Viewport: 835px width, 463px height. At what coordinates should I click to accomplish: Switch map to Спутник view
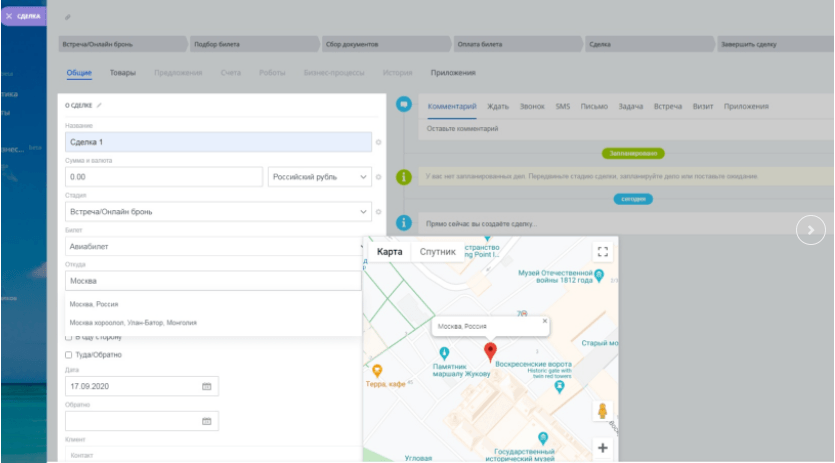437,252
